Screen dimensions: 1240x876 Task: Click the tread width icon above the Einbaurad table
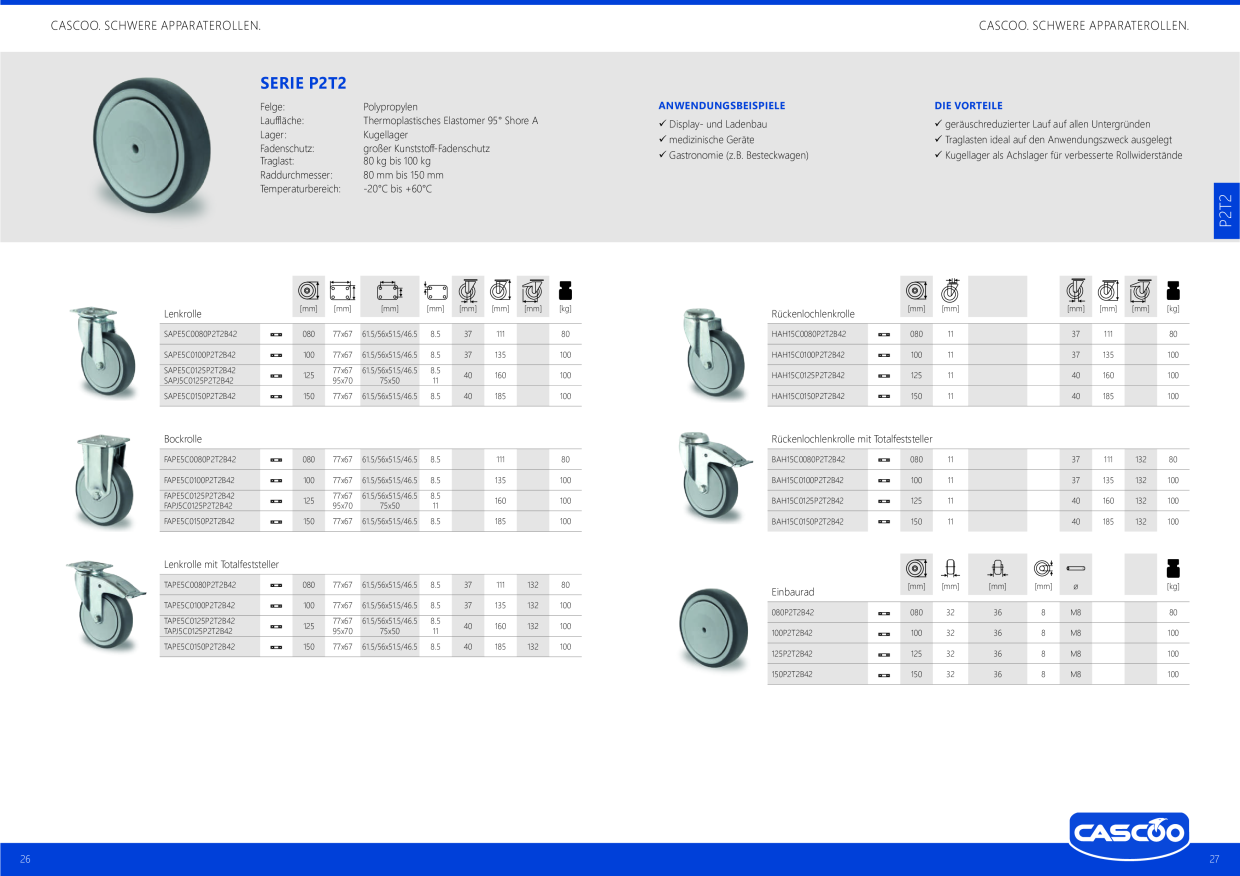(950, 568)
